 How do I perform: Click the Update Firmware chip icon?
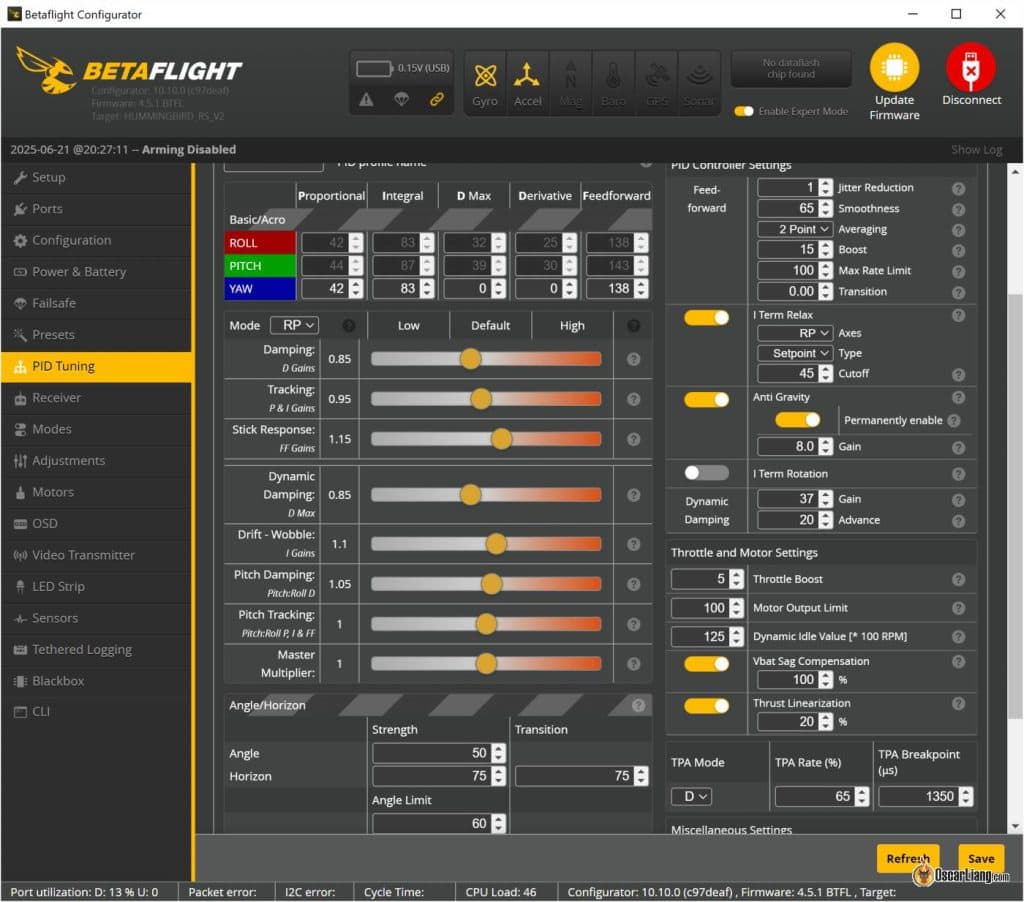[894, 67]
